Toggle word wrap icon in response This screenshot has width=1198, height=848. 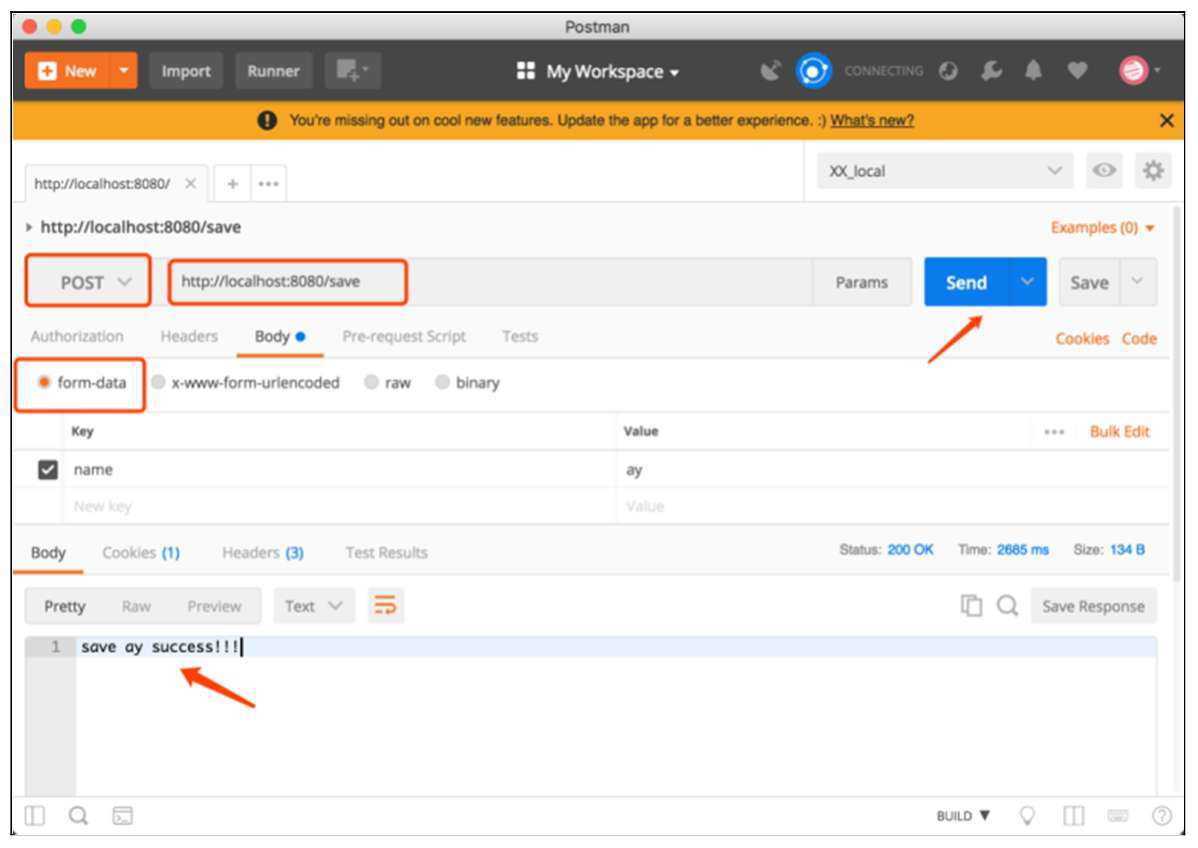tap(385, 606)
